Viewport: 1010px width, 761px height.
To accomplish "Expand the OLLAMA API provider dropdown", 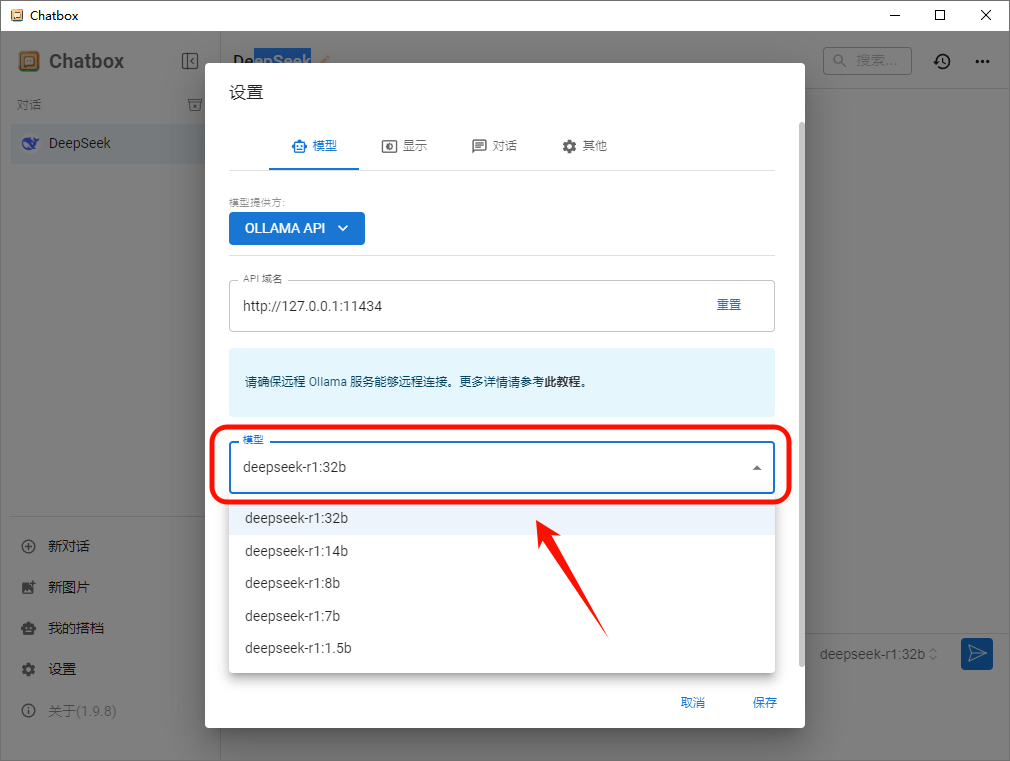I will tap(296, 228).
